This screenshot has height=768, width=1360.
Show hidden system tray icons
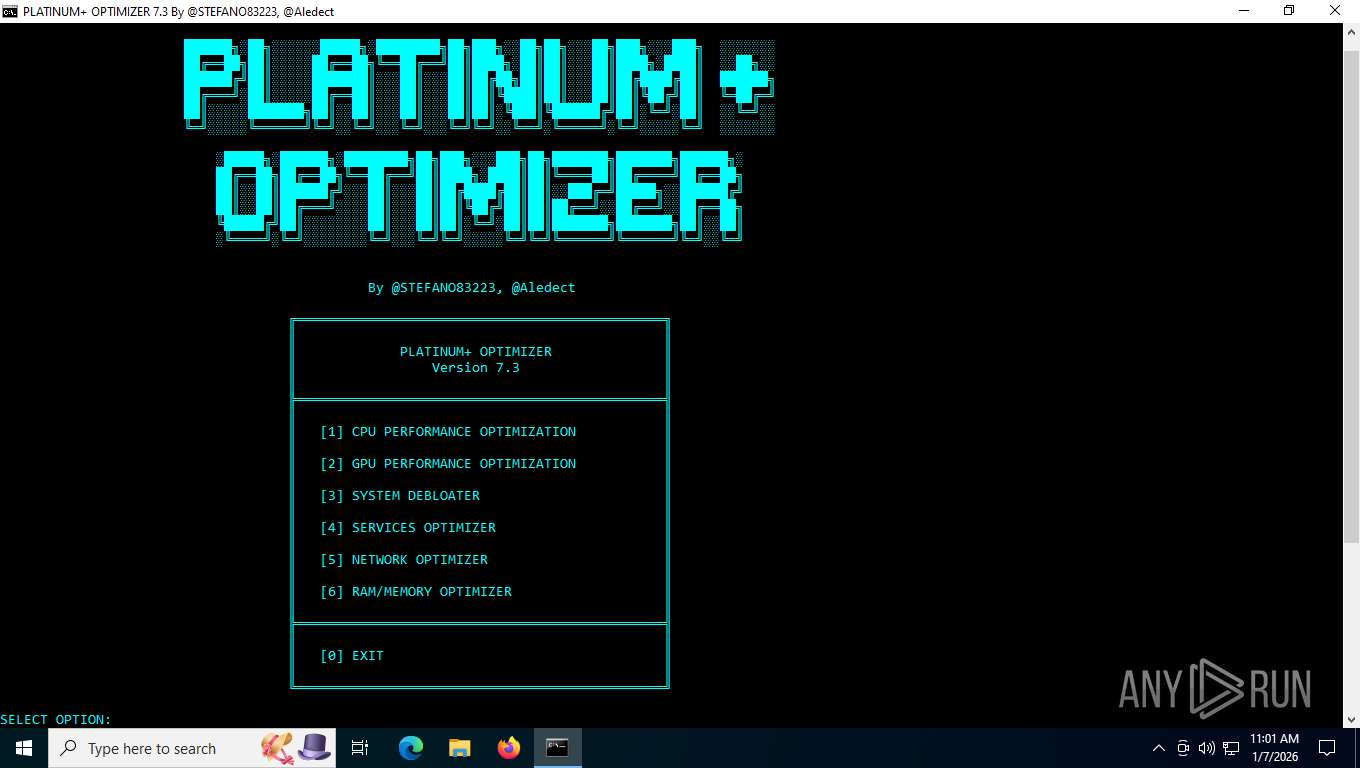tap(1159, 748)
